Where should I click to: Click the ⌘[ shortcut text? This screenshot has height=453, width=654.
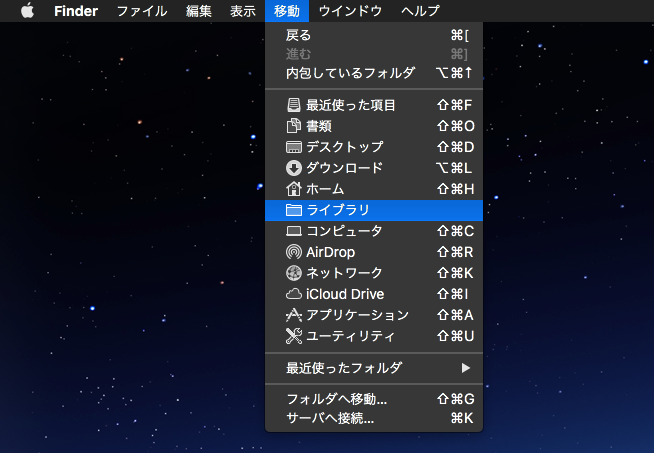coord(460,35)
